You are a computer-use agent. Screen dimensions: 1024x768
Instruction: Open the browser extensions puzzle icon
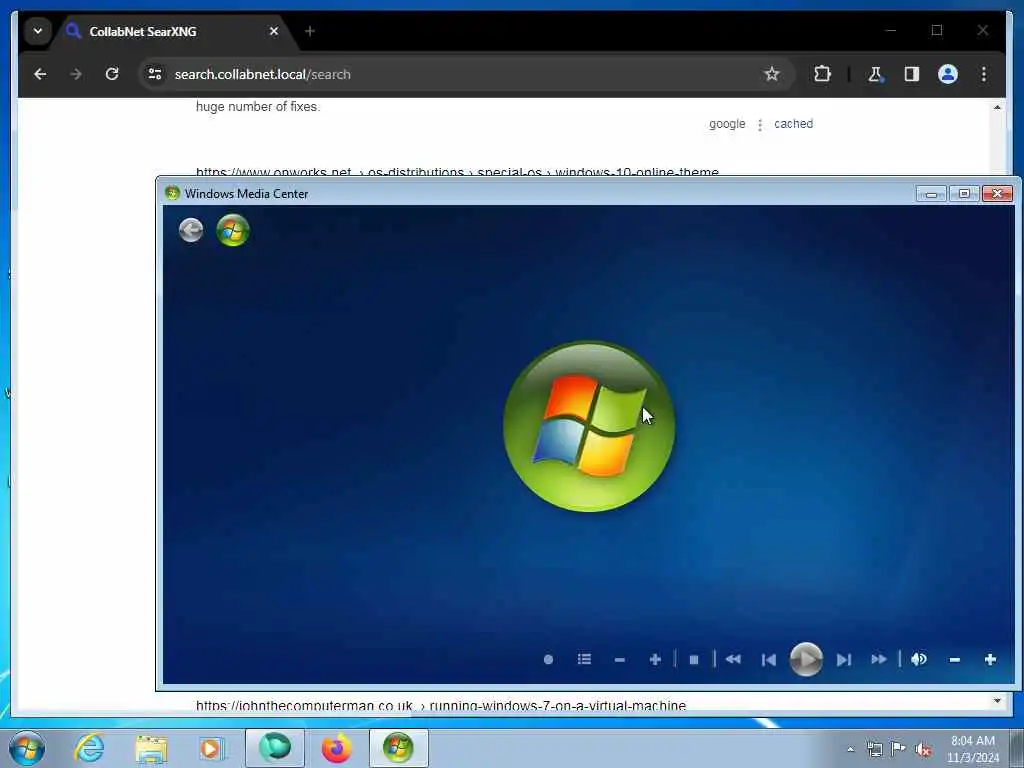coord(822,74)
